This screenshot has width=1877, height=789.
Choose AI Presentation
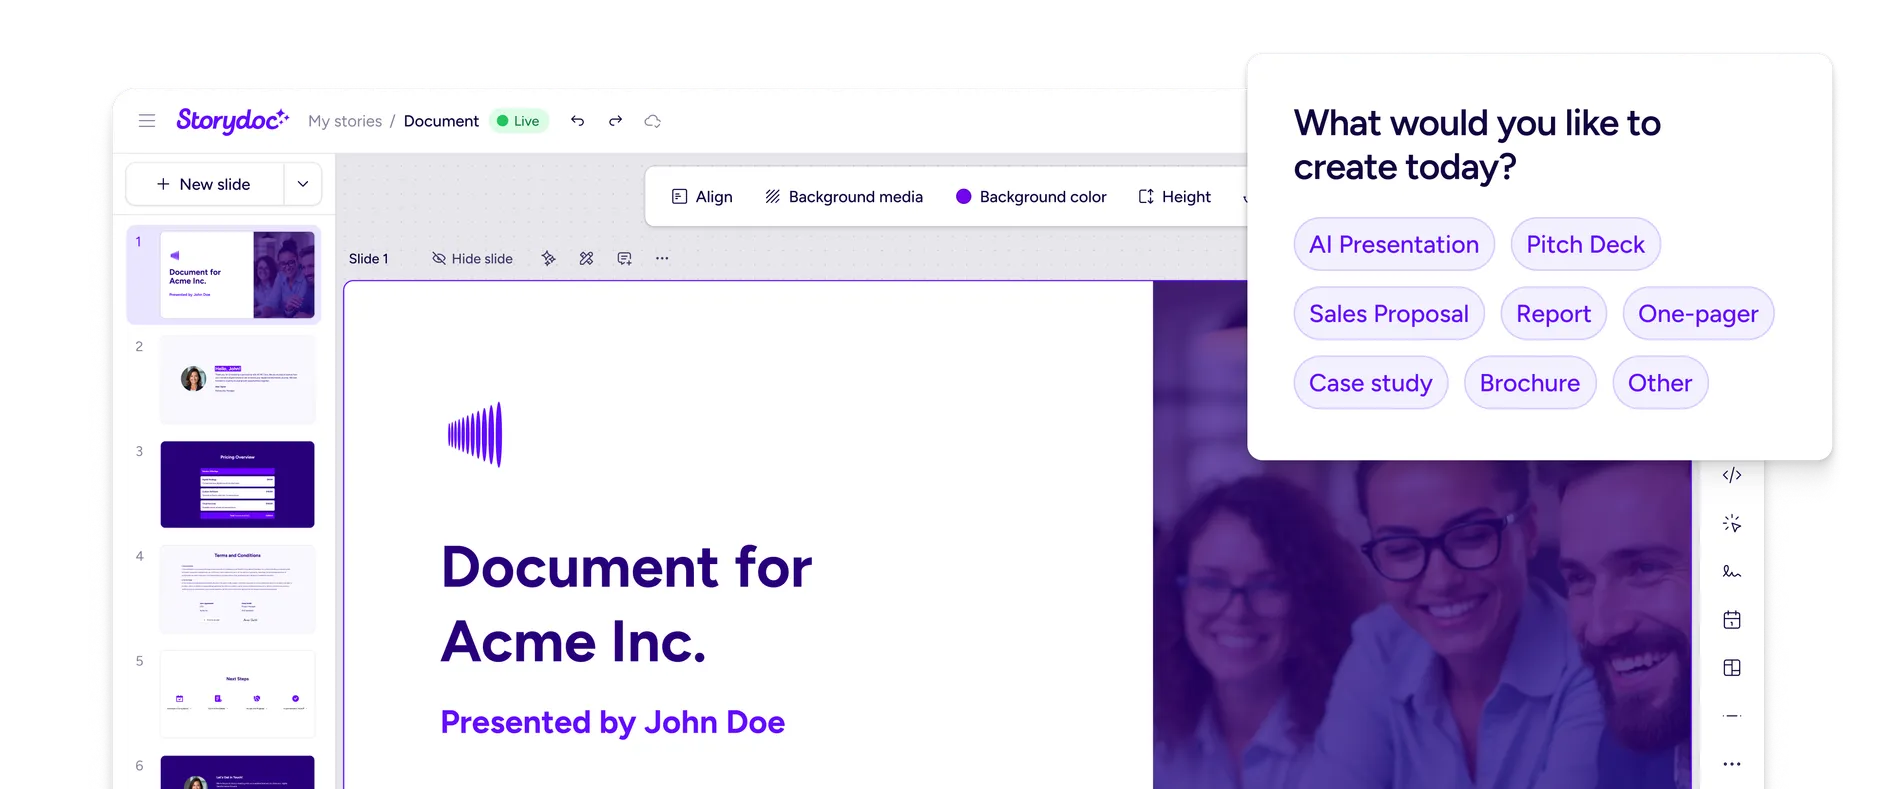tap(1394, 244)
